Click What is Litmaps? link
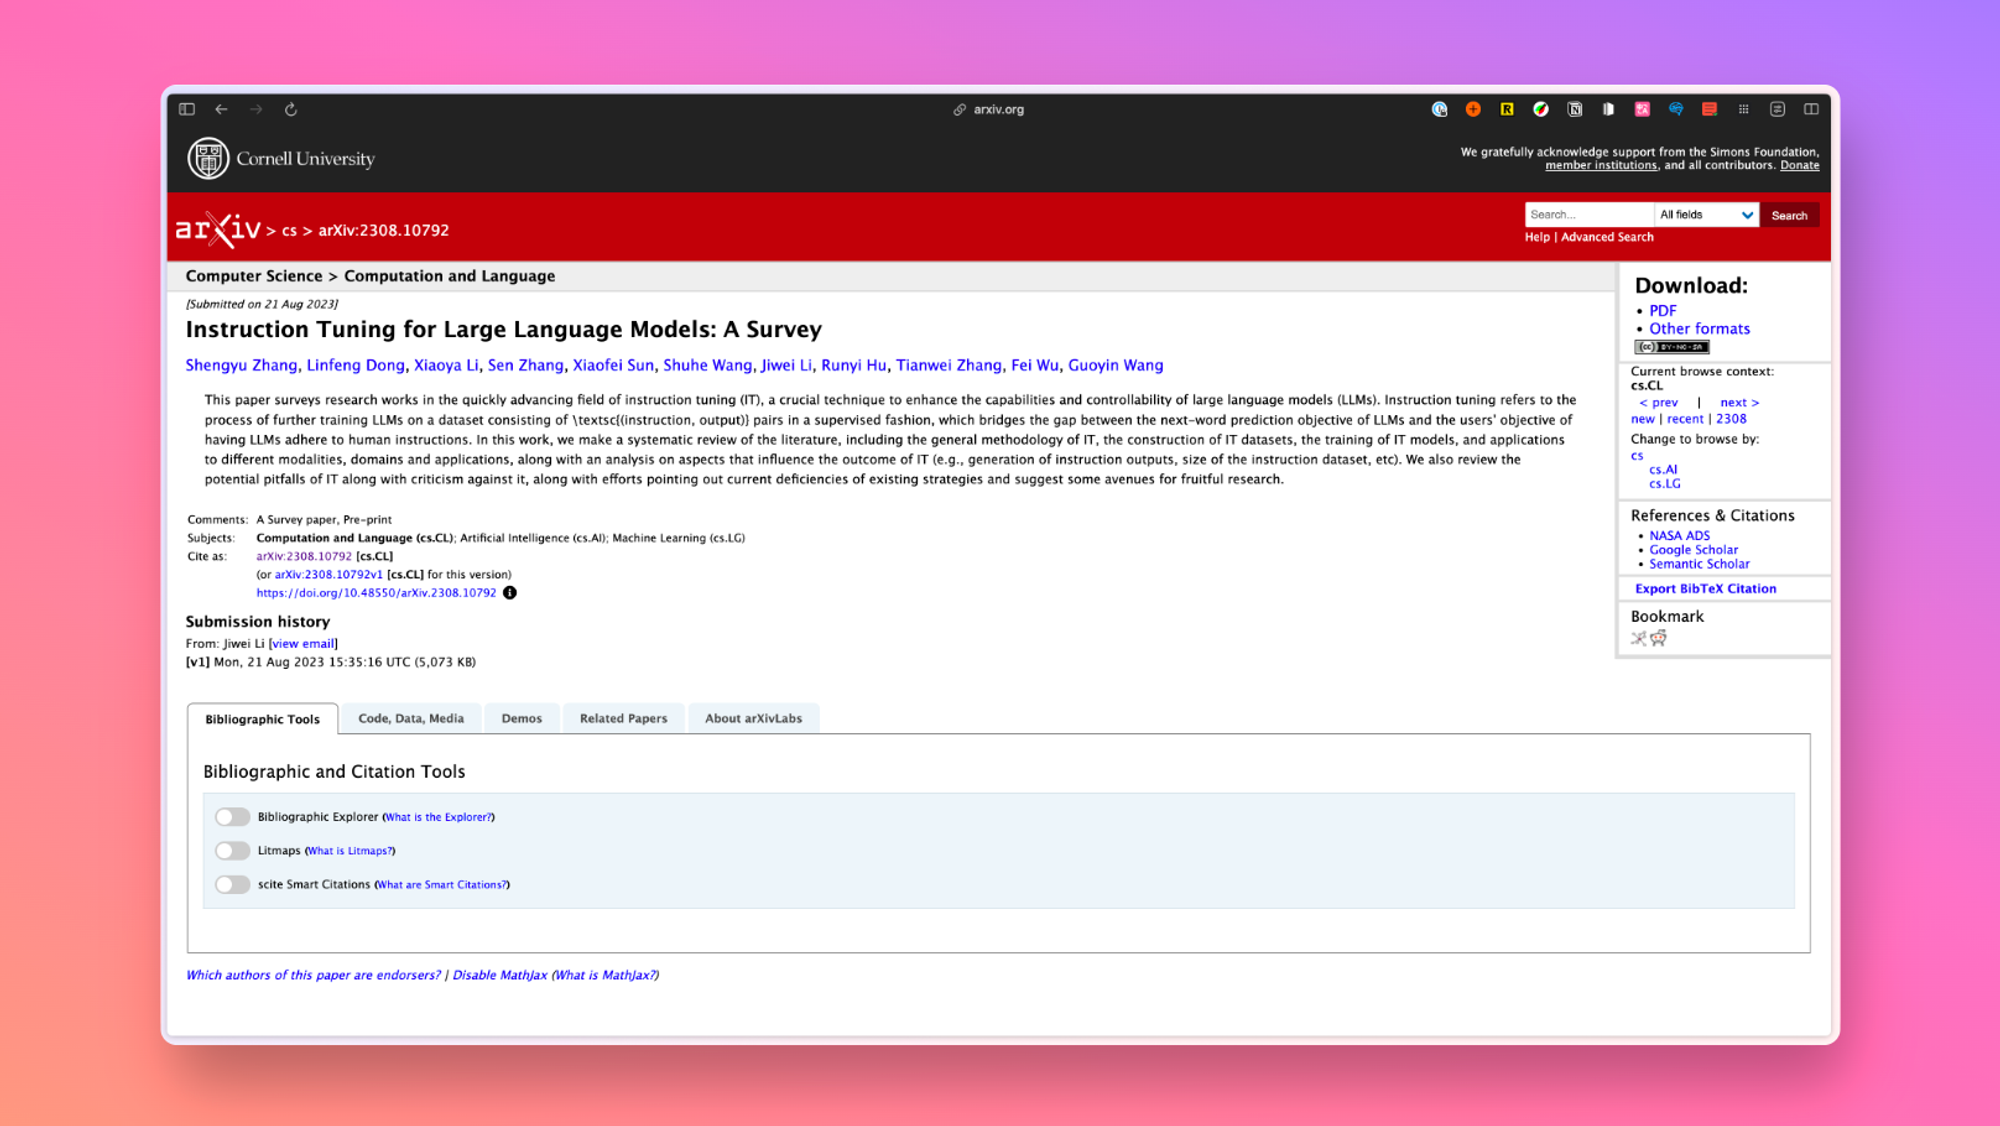2000x1126 pixels. point(350,851)
